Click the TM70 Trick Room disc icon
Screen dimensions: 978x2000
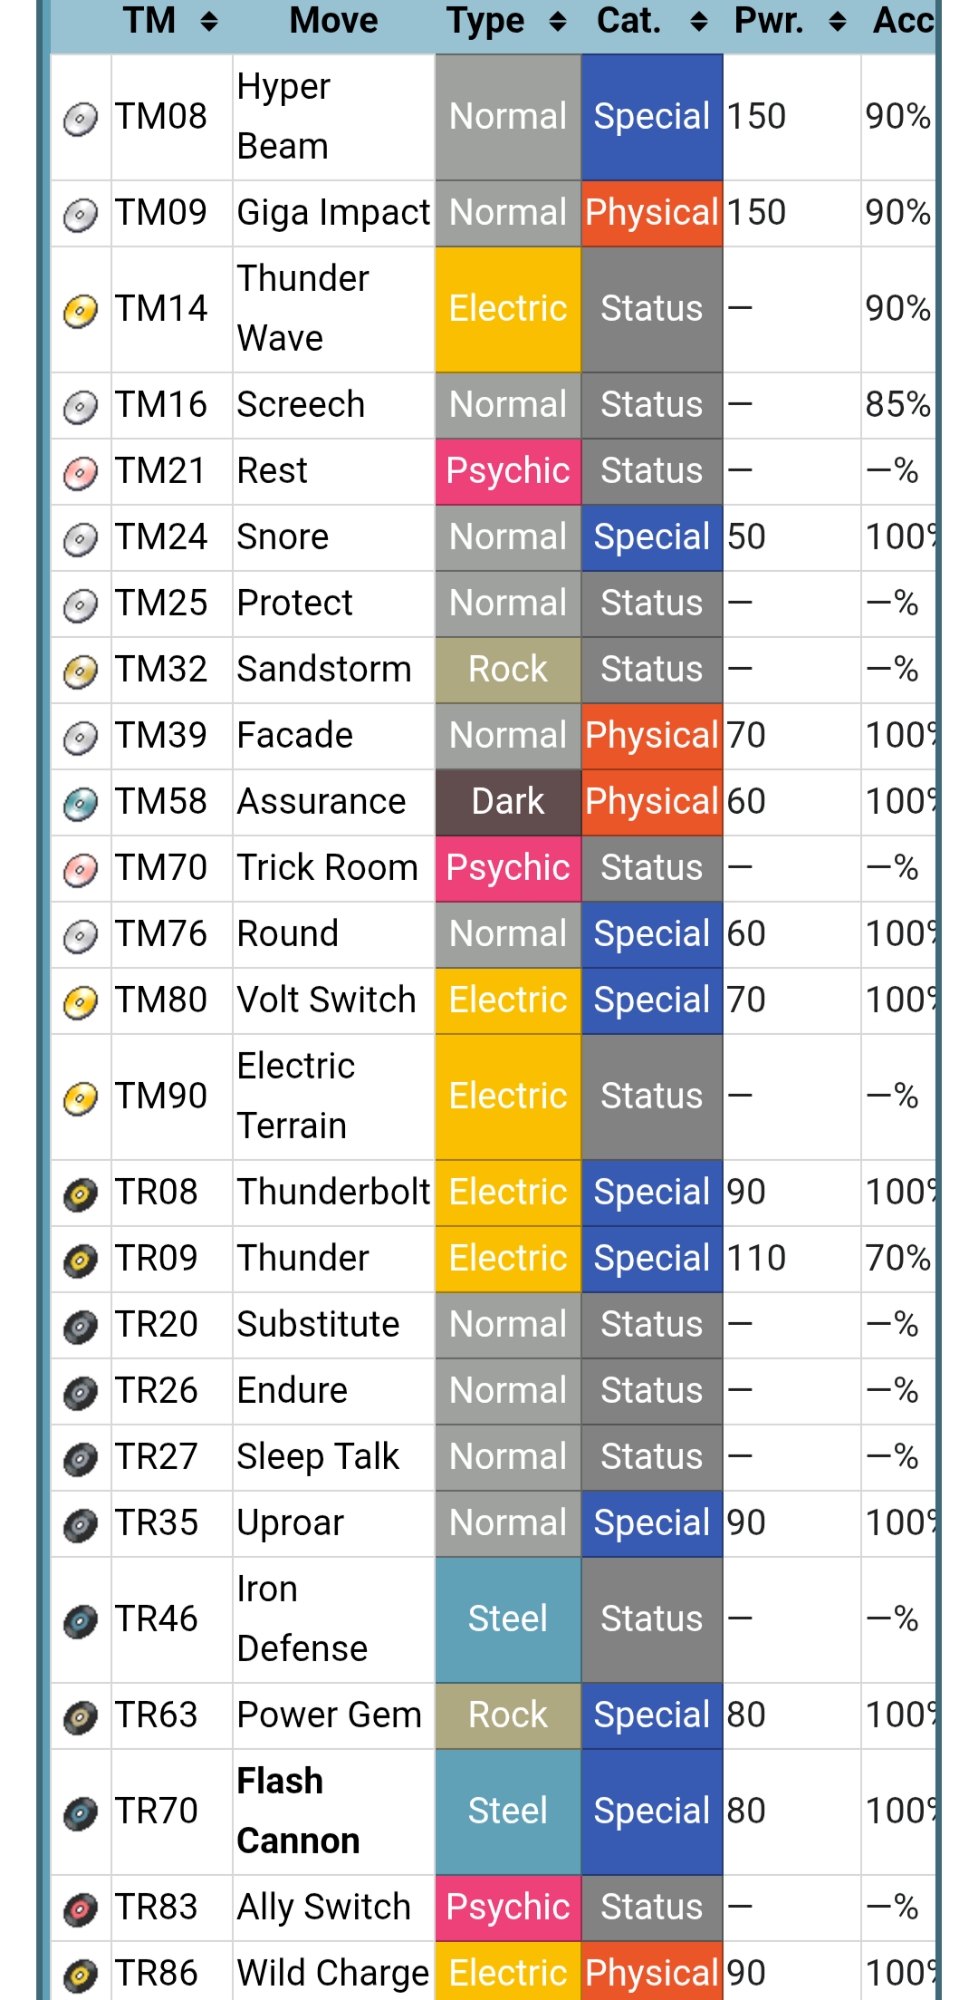(81, 870)
